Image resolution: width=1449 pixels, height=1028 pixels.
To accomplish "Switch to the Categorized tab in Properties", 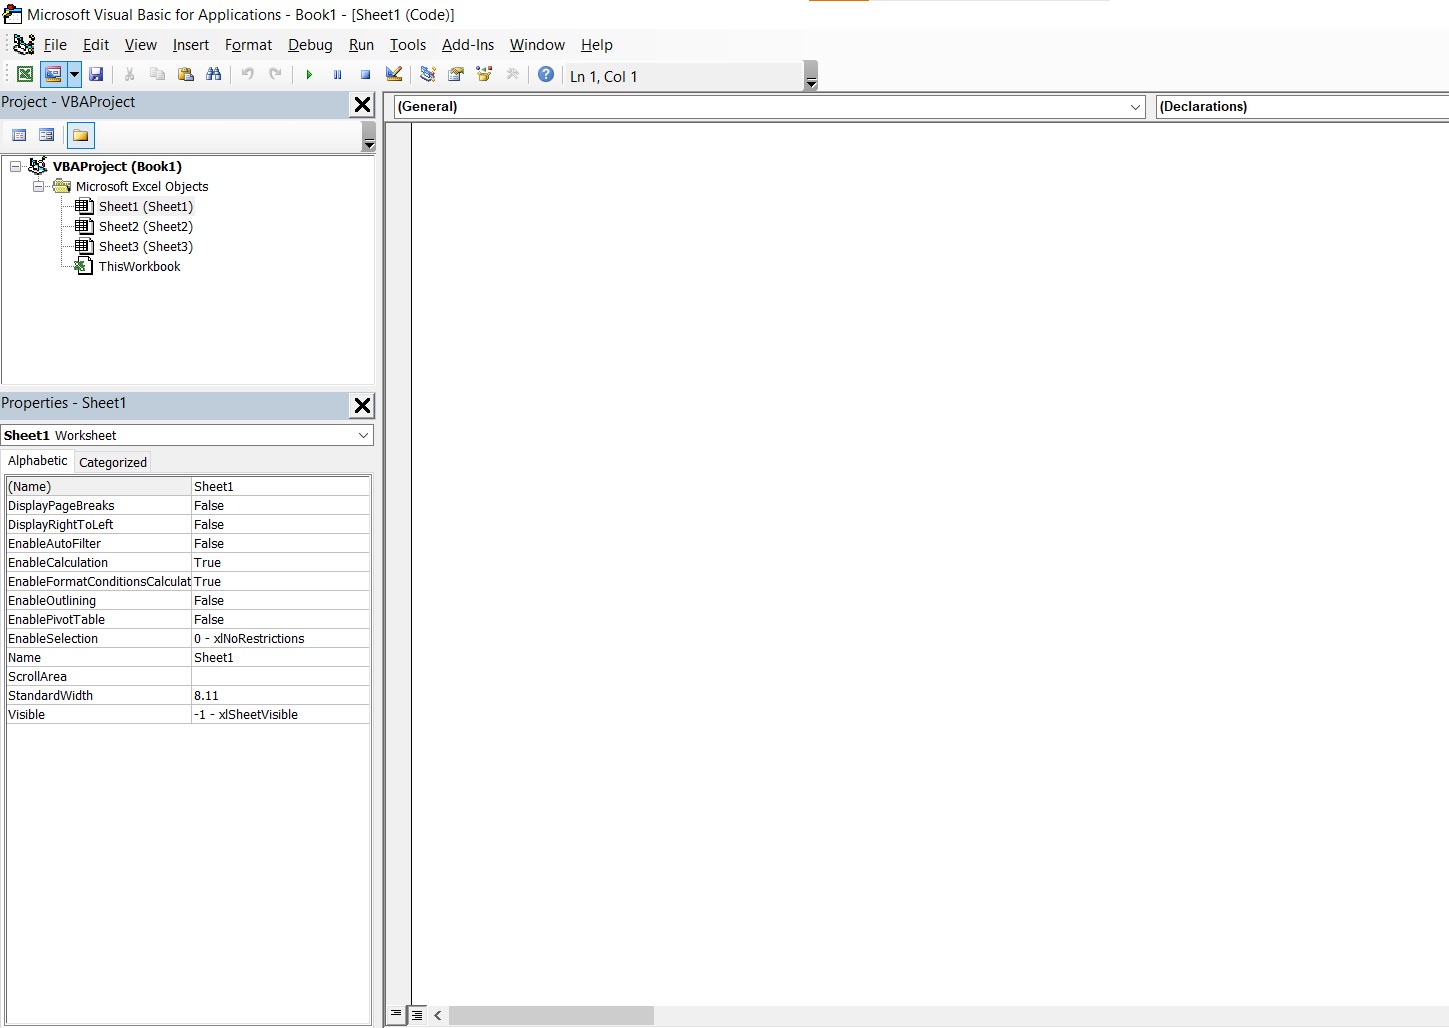I will click(112, 461).
